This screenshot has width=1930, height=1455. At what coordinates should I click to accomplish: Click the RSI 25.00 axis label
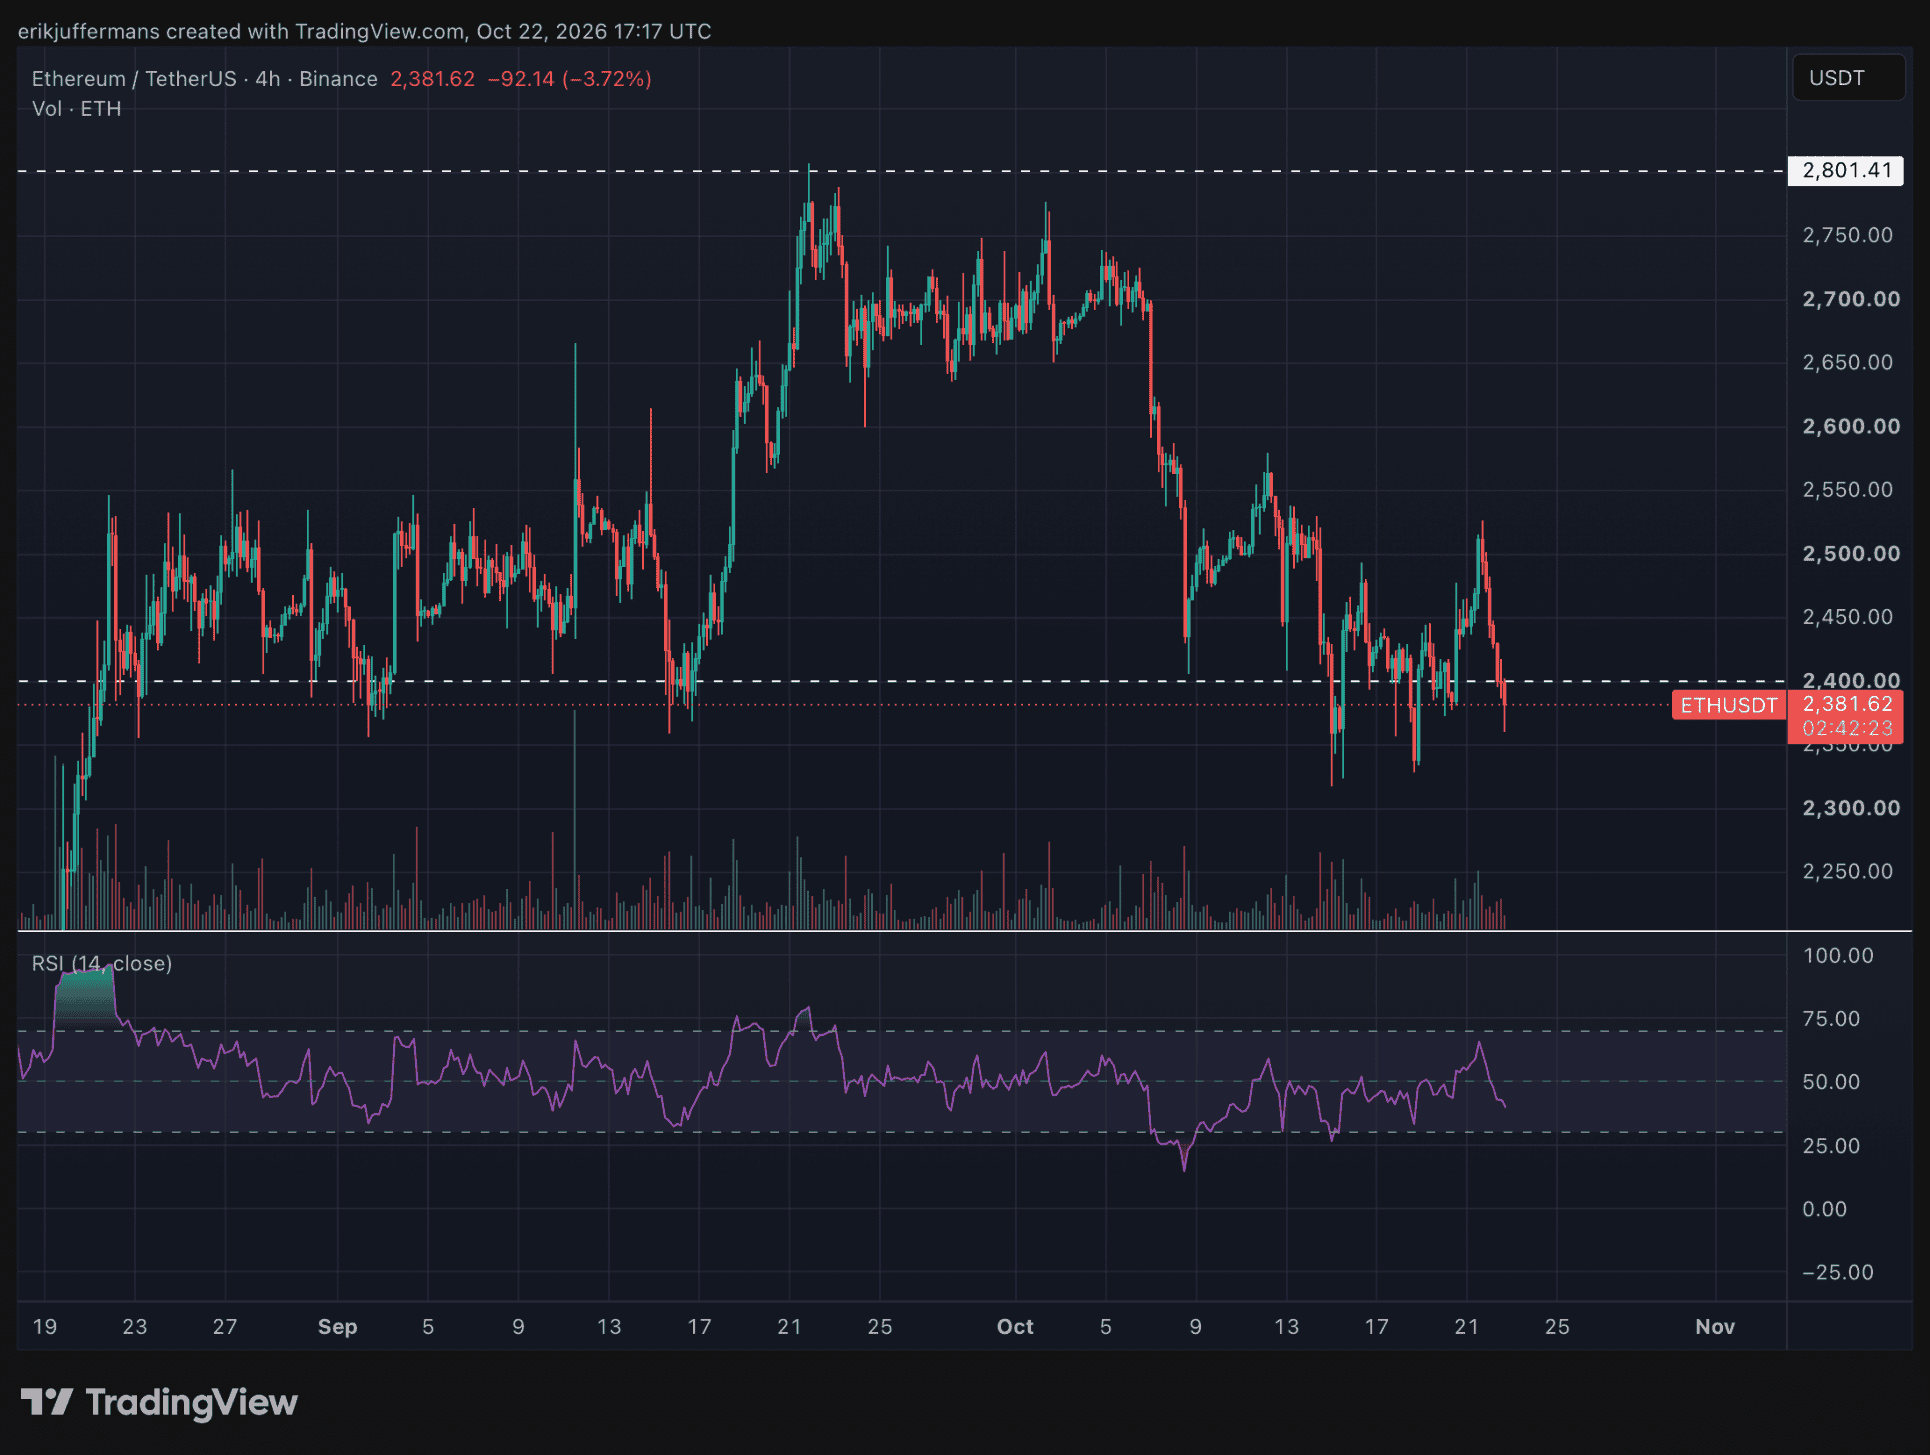(1831, 1146)
